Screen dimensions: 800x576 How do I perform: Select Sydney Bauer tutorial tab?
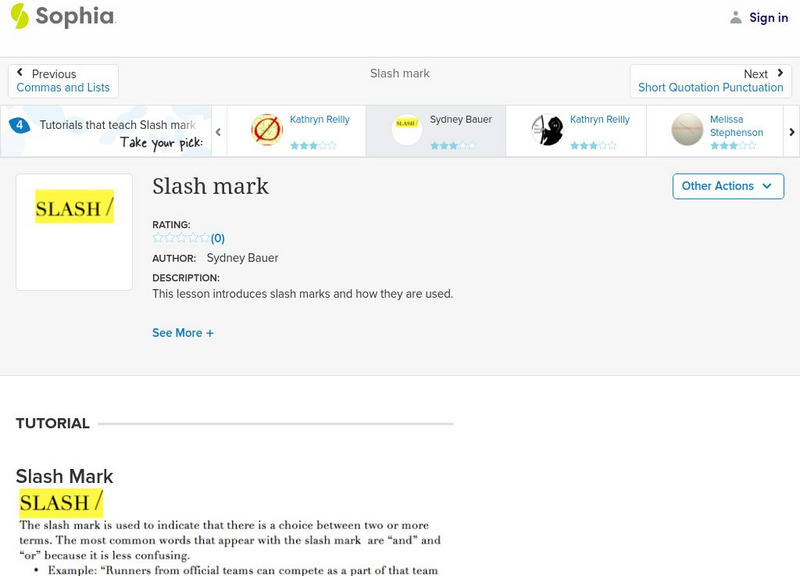436,131
